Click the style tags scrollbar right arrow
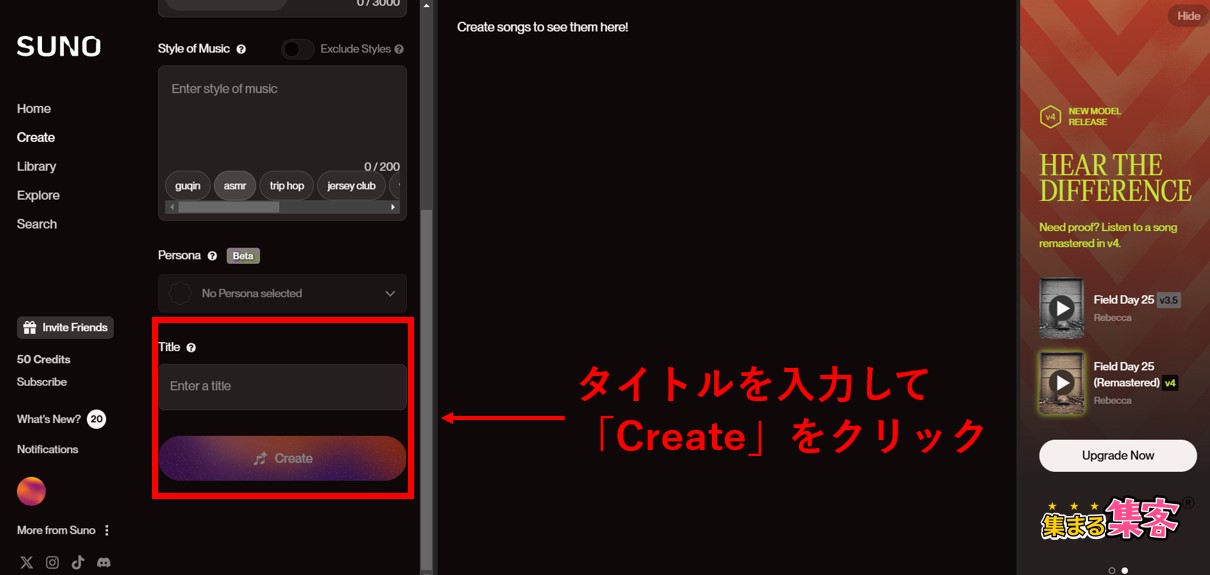 (393, 207)
